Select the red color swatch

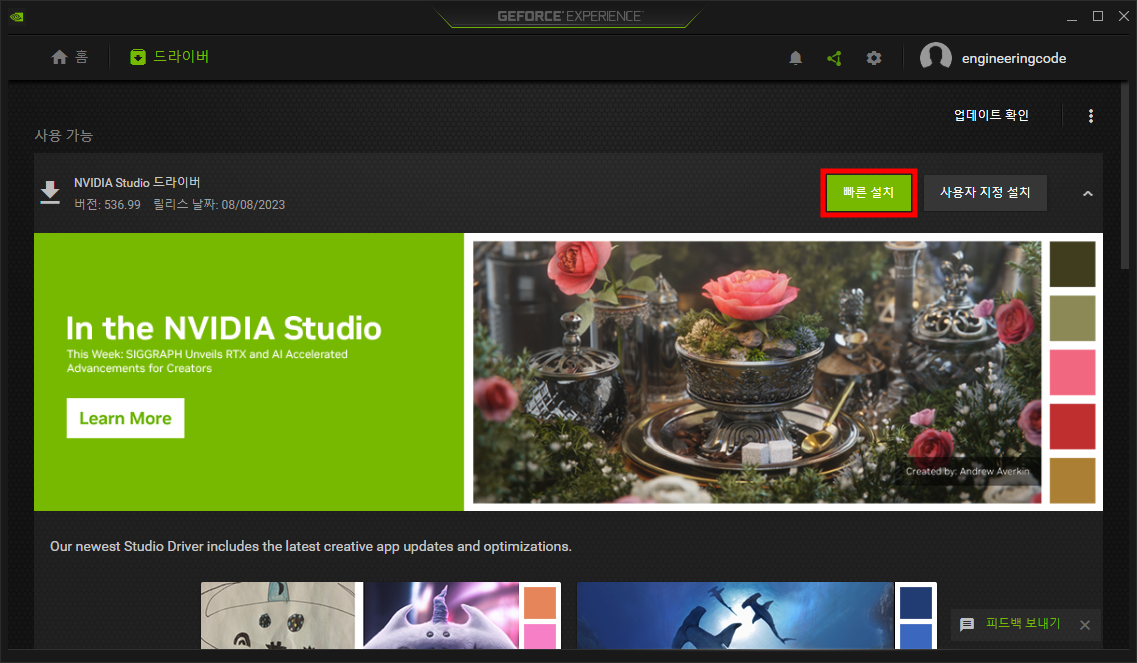coord(1072,427)
